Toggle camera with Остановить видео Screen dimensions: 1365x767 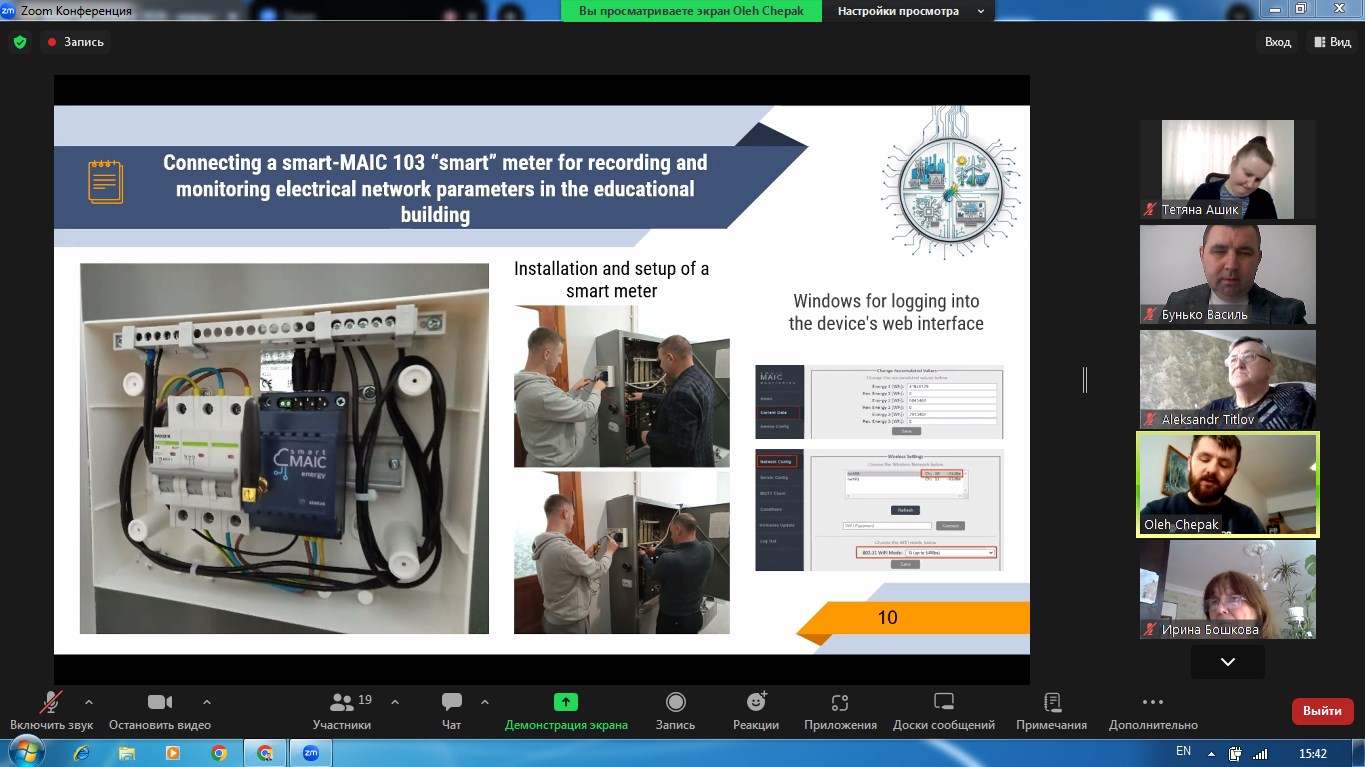160,710
